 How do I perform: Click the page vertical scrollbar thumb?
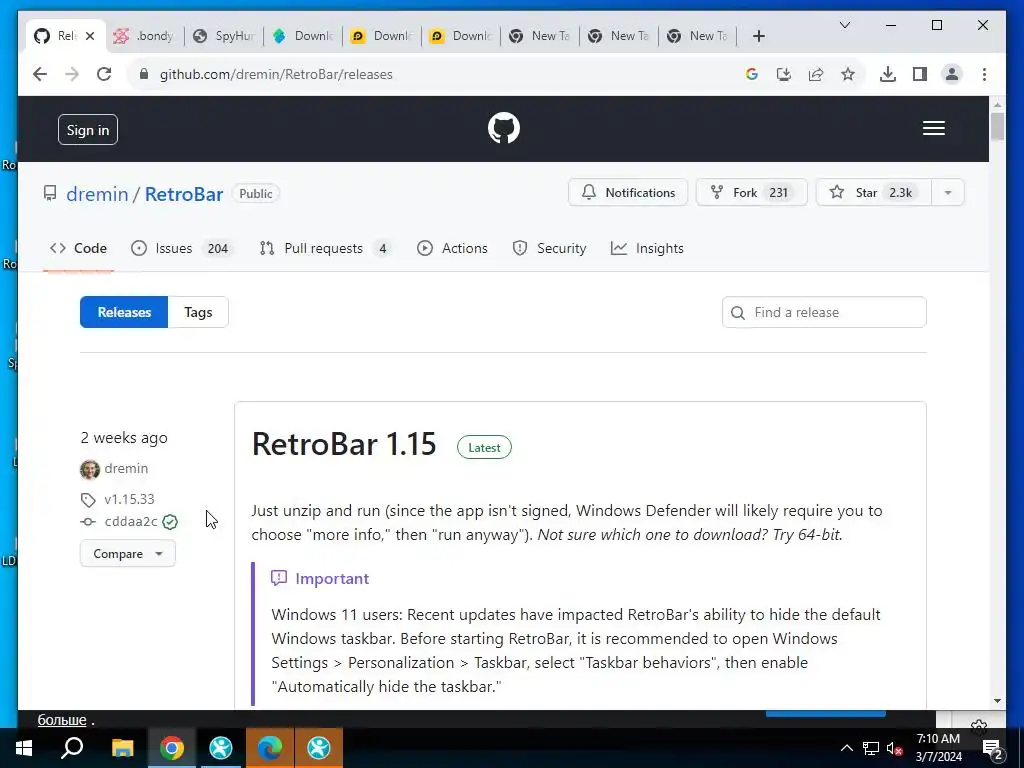click(x=997, y=125)
